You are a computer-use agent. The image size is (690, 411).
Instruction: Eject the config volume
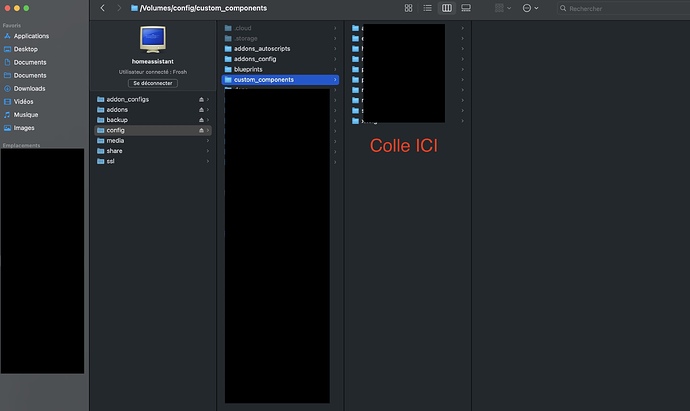(x=201, y=130)
